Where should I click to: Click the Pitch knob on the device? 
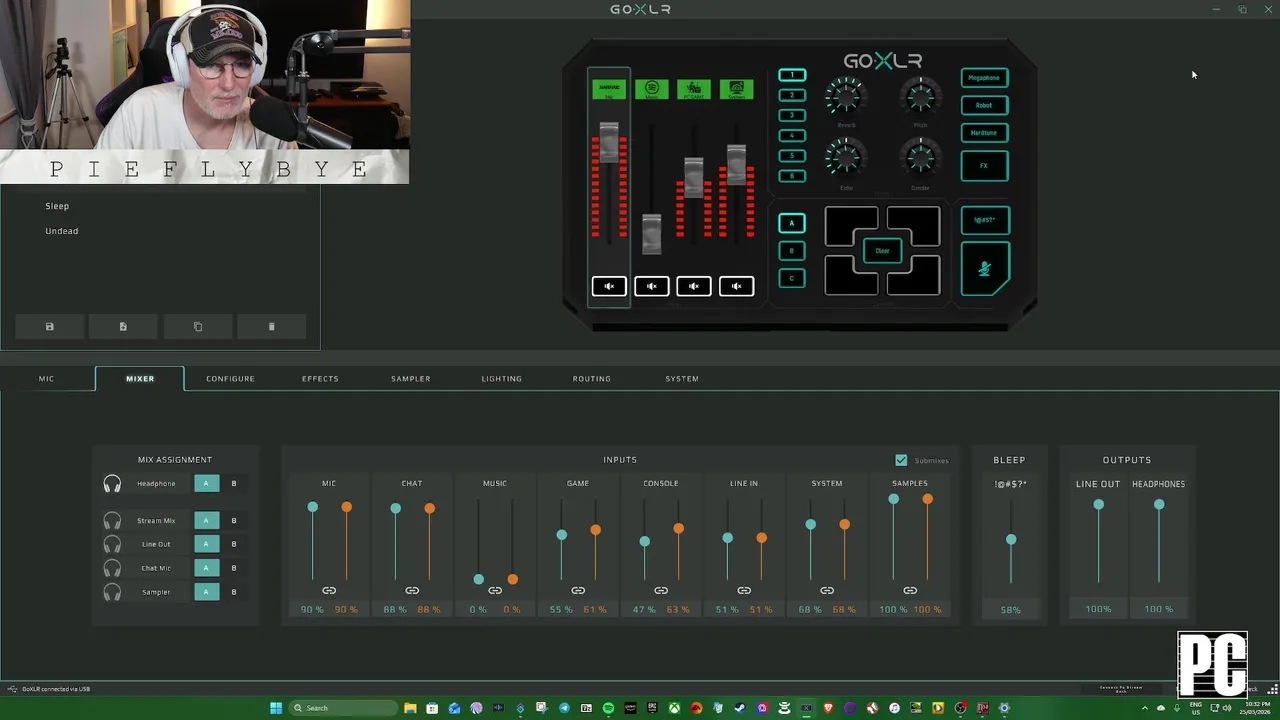(920, 97)
